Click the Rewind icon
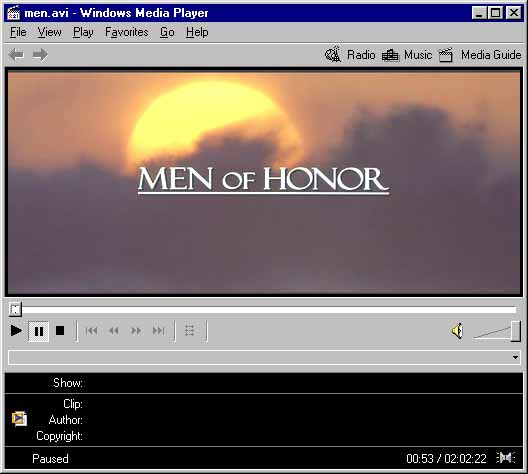 [x=114, y=331]
